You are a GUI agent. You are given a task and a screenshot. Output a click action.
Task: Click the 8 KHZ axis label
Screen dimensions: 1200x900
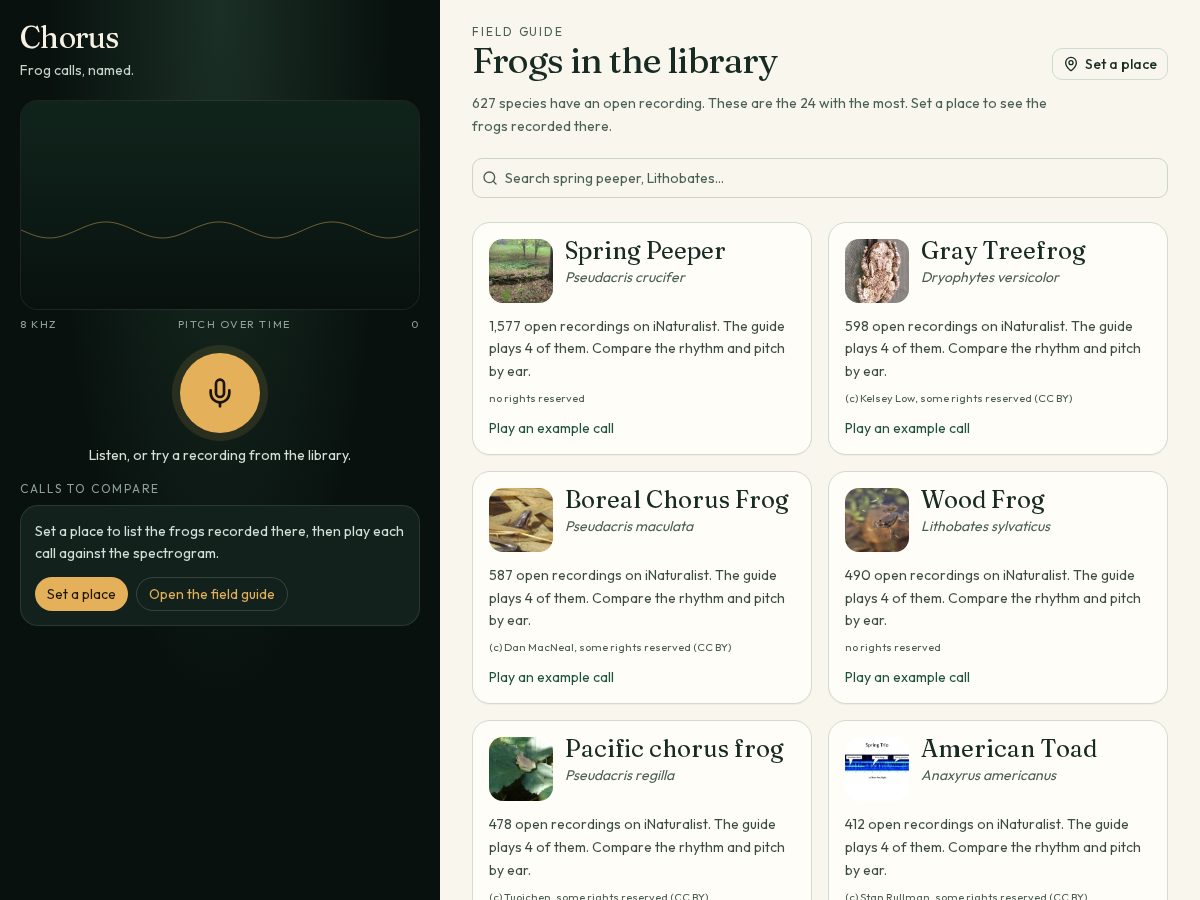[x=38, y=325]
